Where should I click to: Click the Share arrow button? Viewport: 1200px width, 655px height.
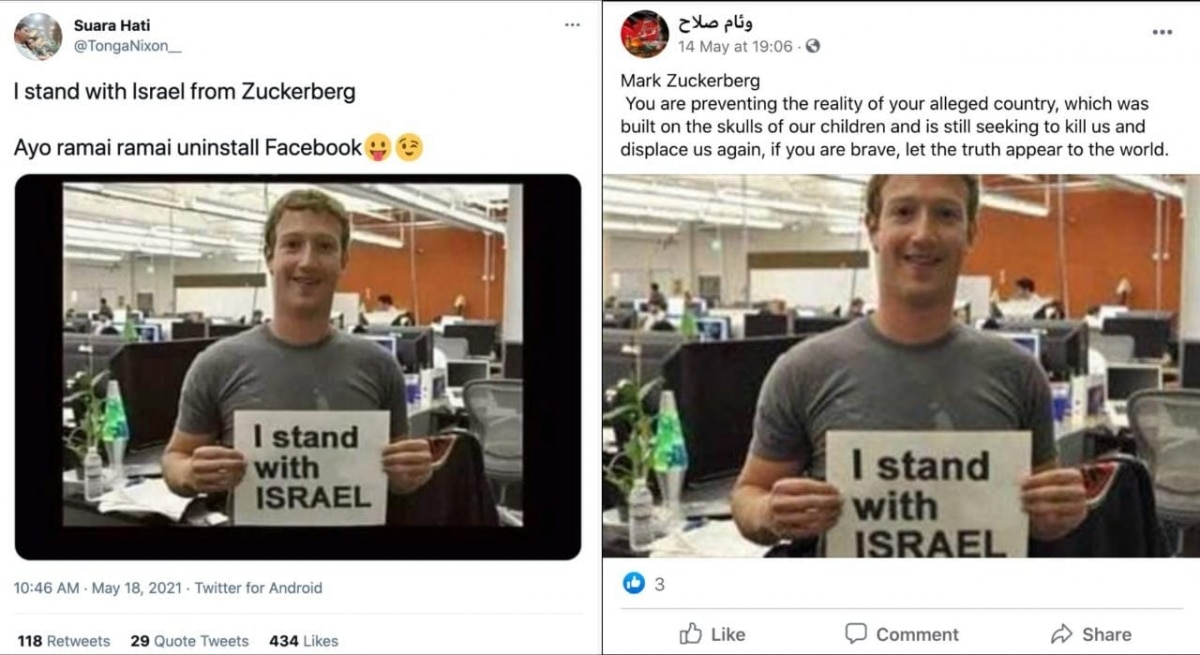click(x=1090, y=634)
